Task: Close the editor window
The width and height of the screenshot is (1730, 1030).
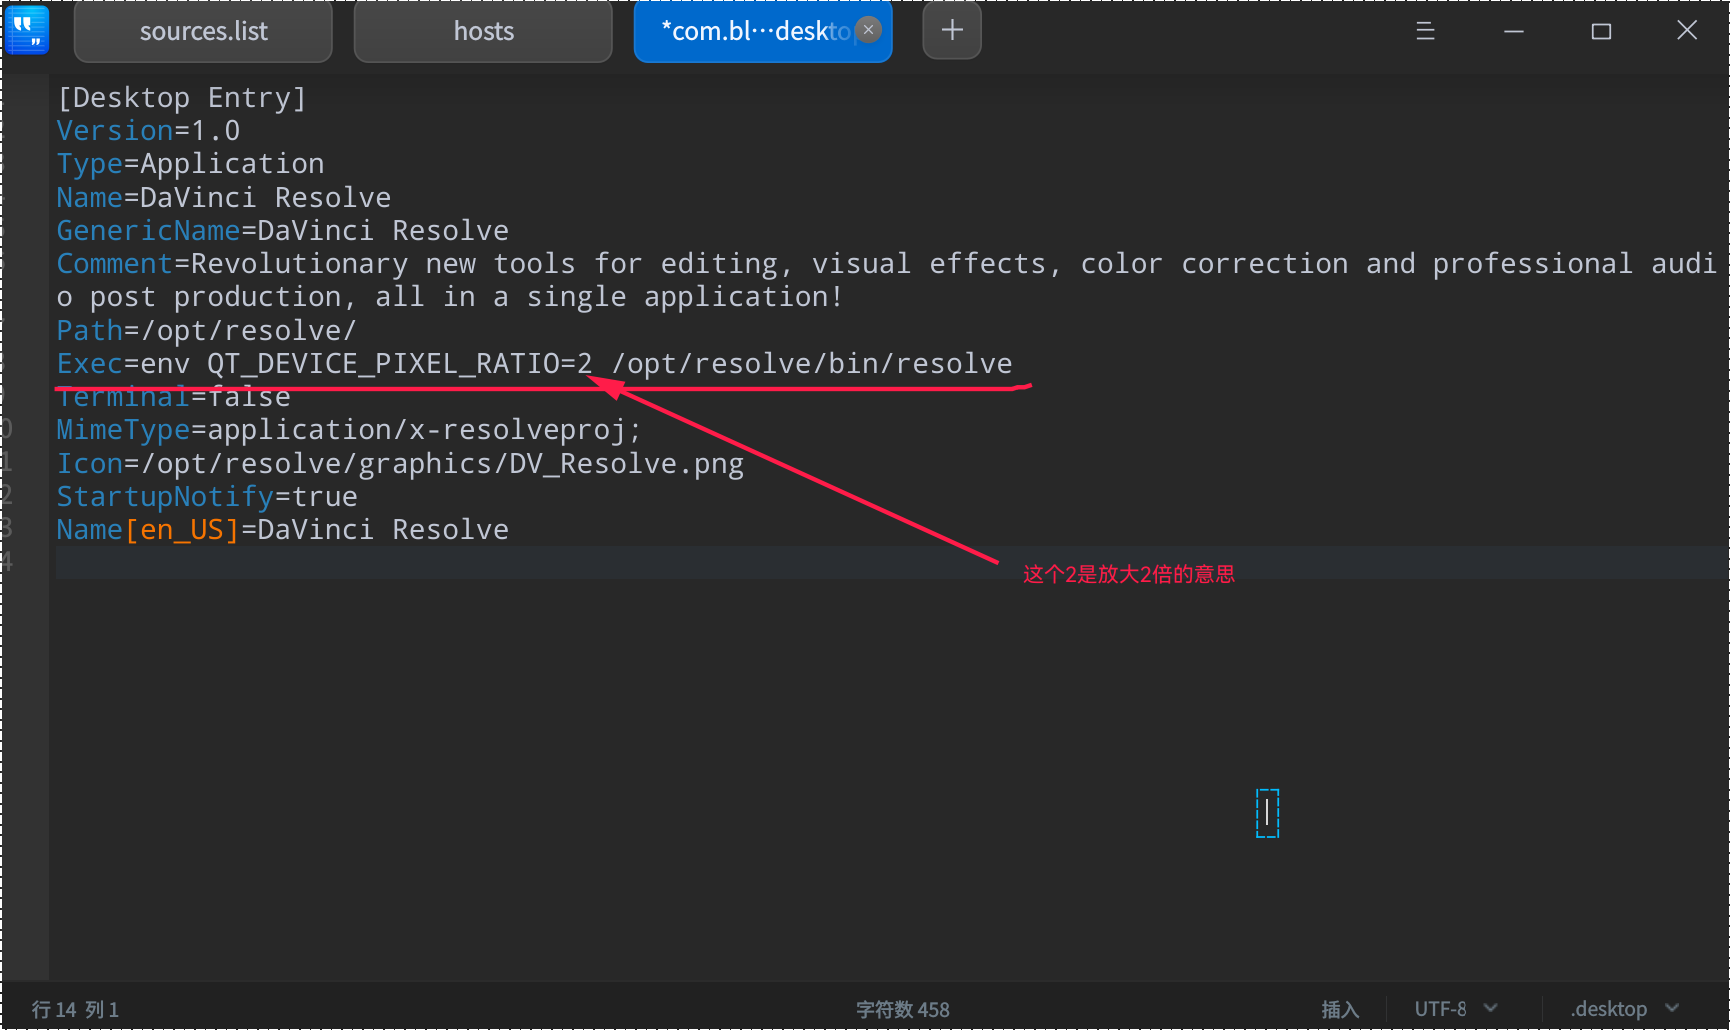Action: click(1687, 31)
